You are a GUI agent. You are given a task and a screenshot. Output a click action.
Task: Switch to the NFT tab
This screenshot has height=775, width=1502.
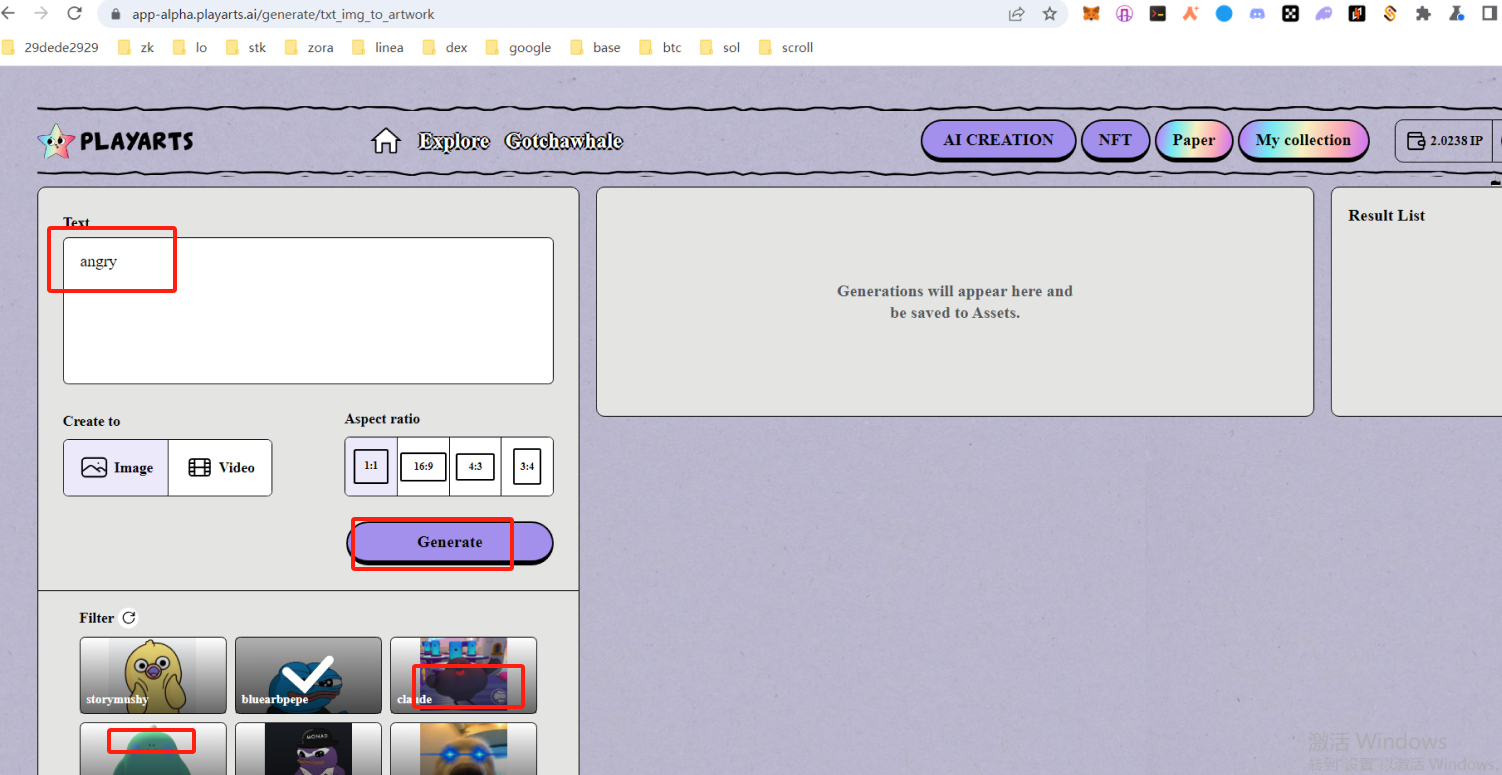pos(1115,140)
